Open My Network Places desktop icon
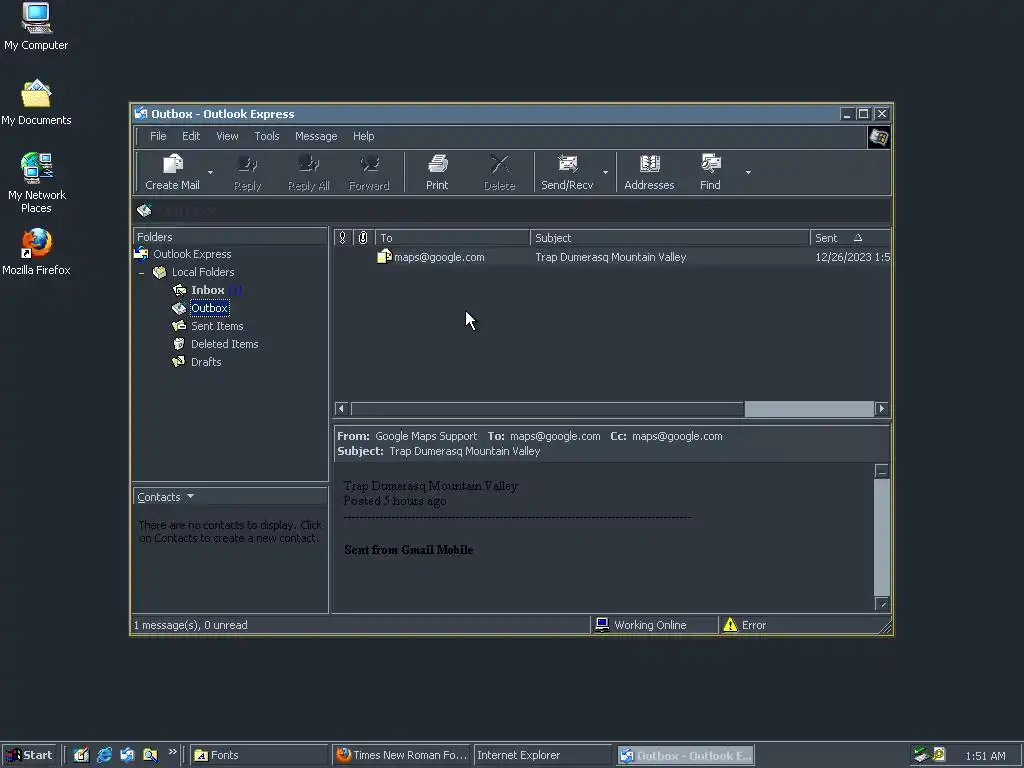The width and height of the screenshot is (1024, 768). coord(37,183)
